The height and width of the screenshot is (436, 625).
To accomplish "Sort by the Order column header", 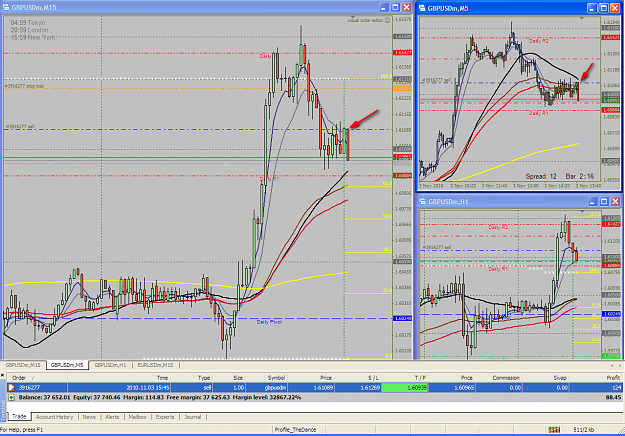I will click(x=37, y=378).
